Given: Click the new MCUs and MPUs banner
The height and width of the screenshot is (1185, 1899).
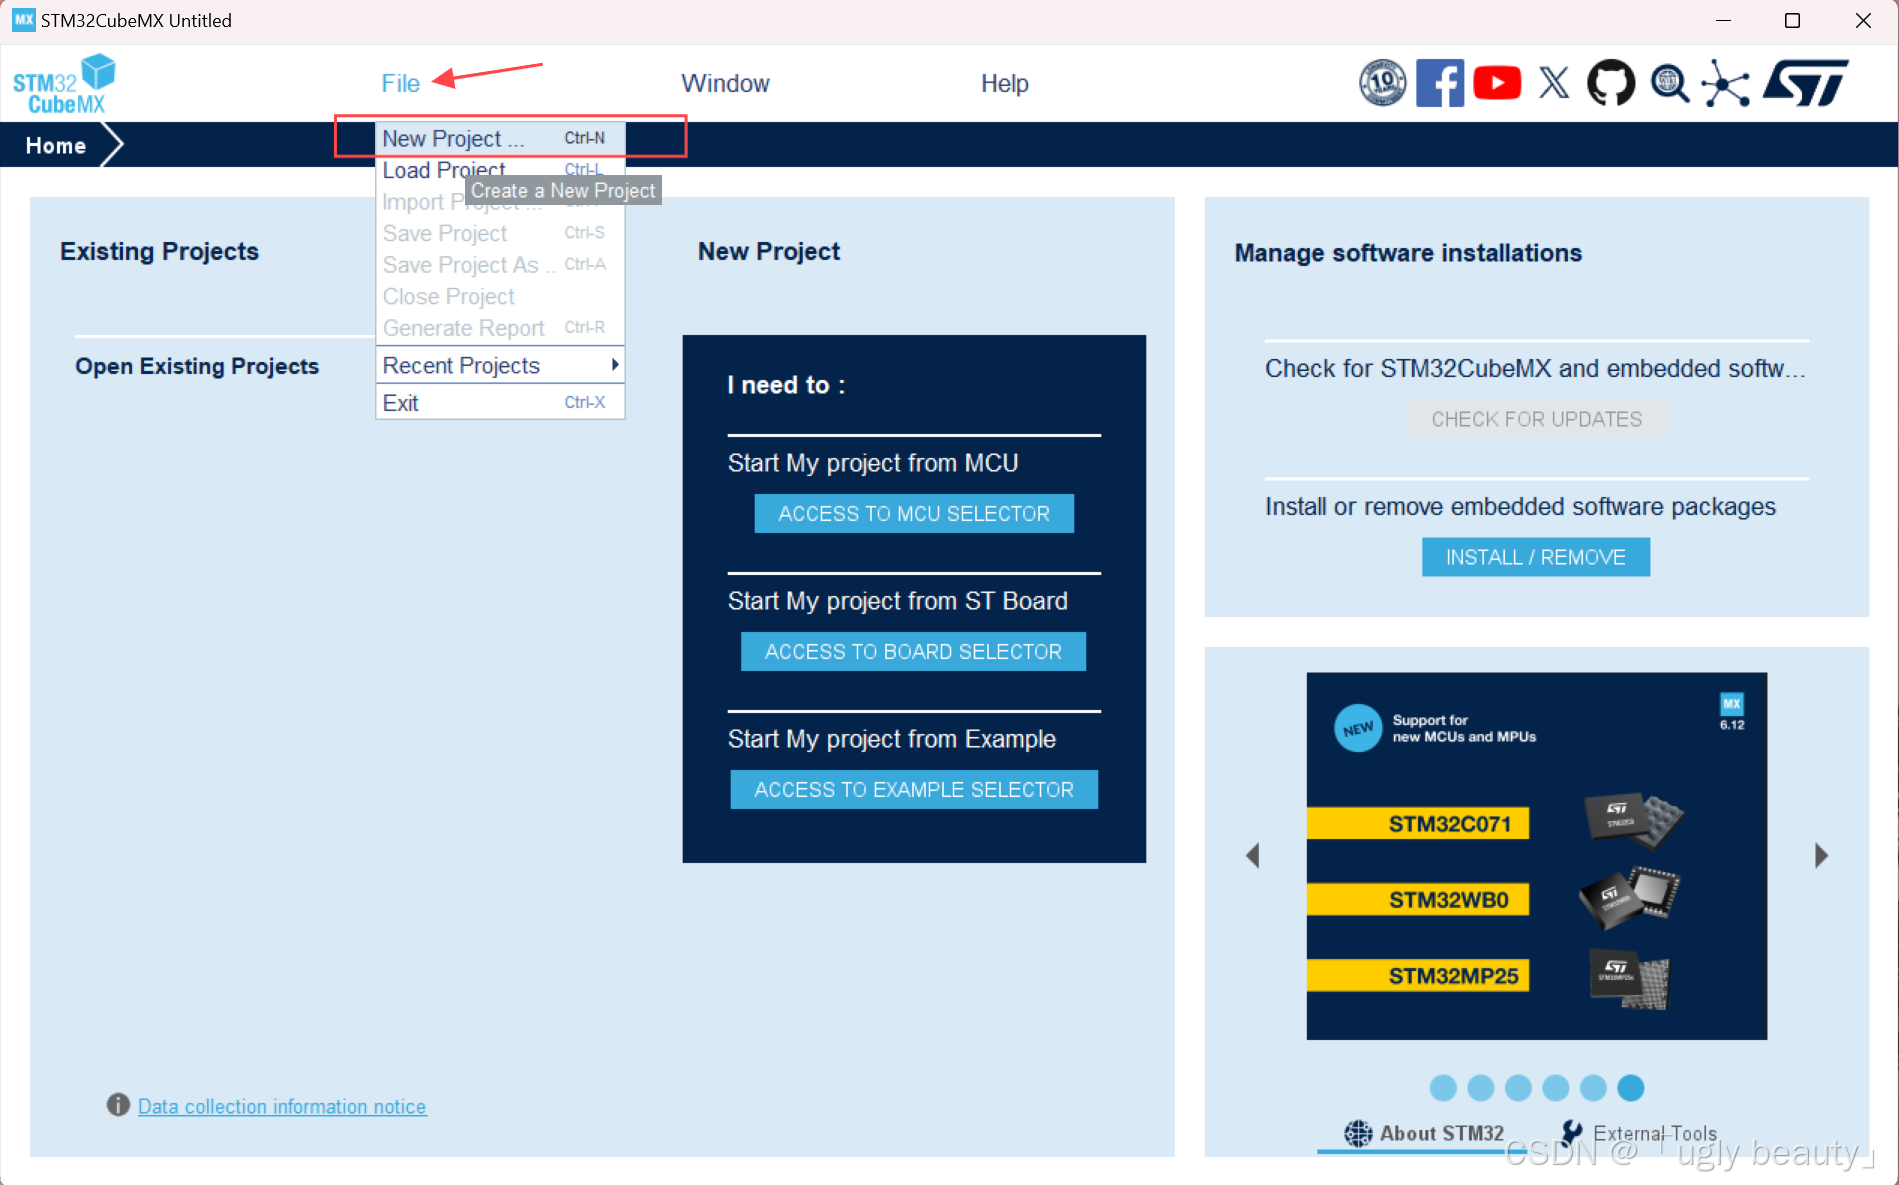Looking at the screenshot, I should (x=1536, y=856).
